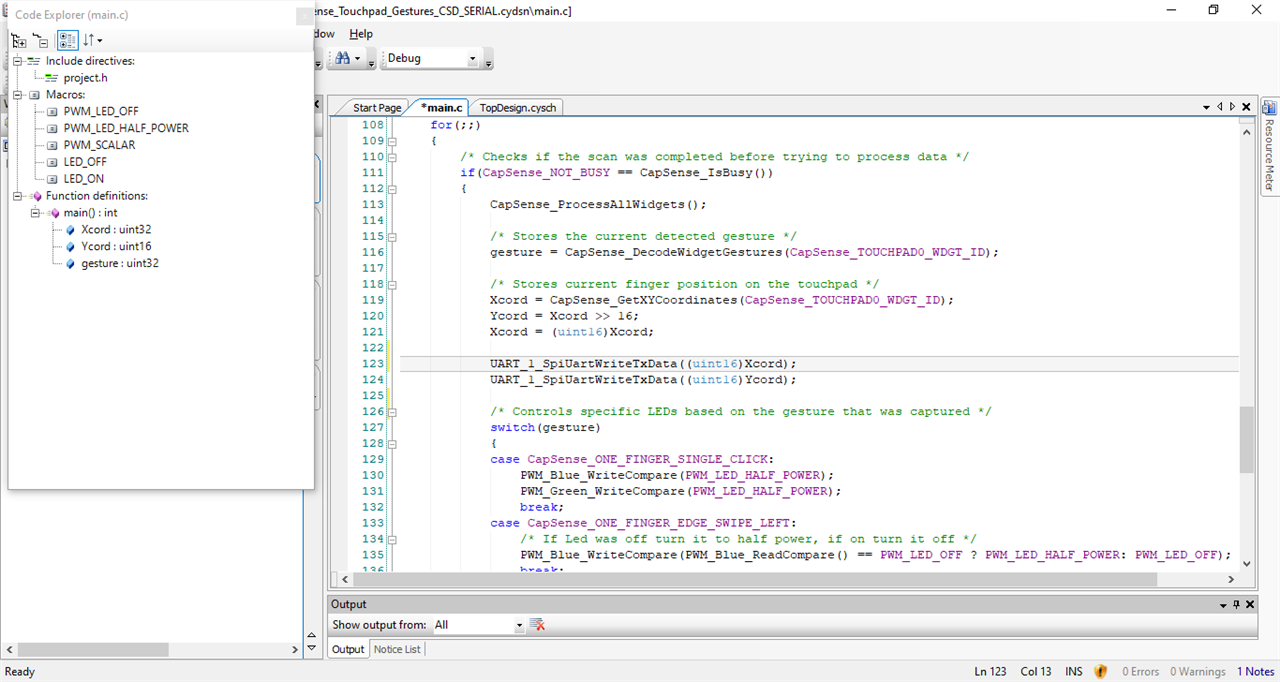This screenshot has height=682, width=1280.
Task: Click the Ycord variable cube icon
Action: [70, 246]
